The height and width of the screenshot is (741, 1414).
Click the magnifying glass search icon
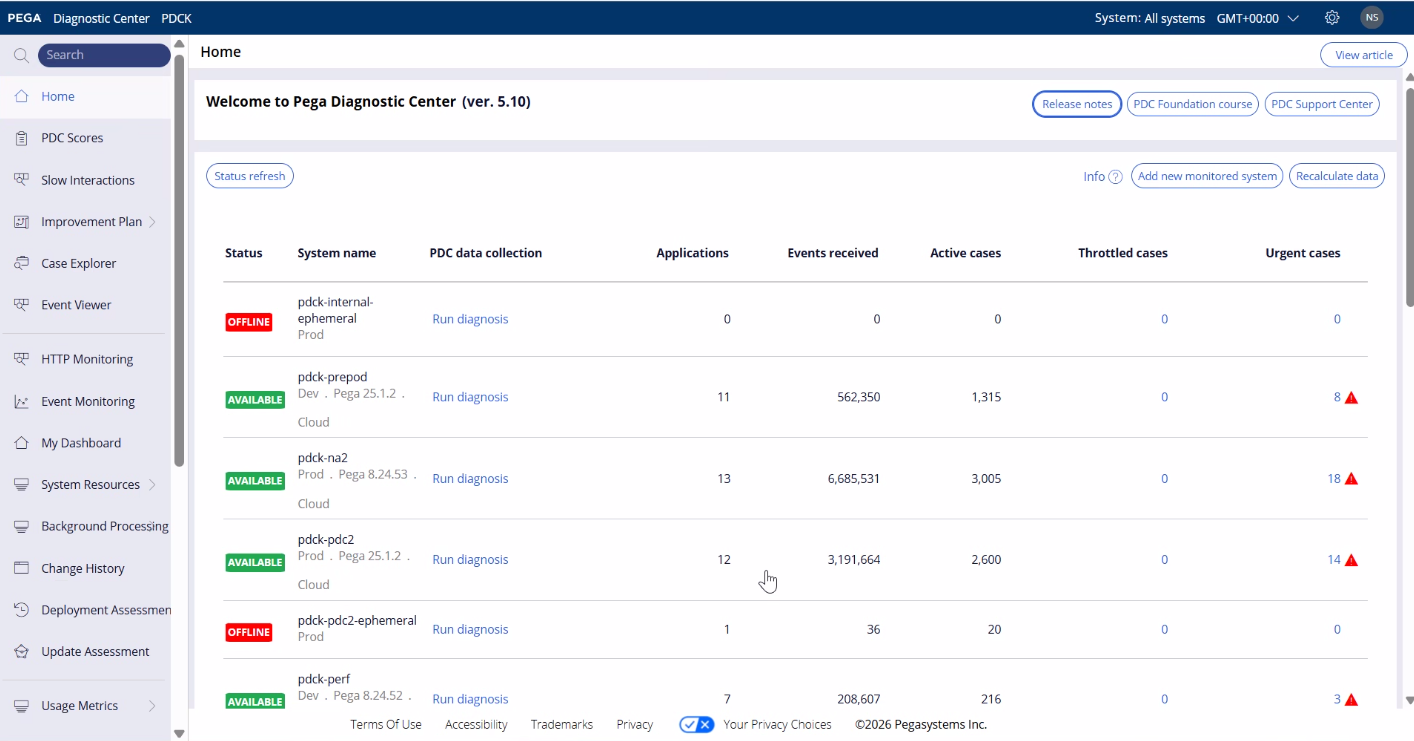tap(21, 56)
